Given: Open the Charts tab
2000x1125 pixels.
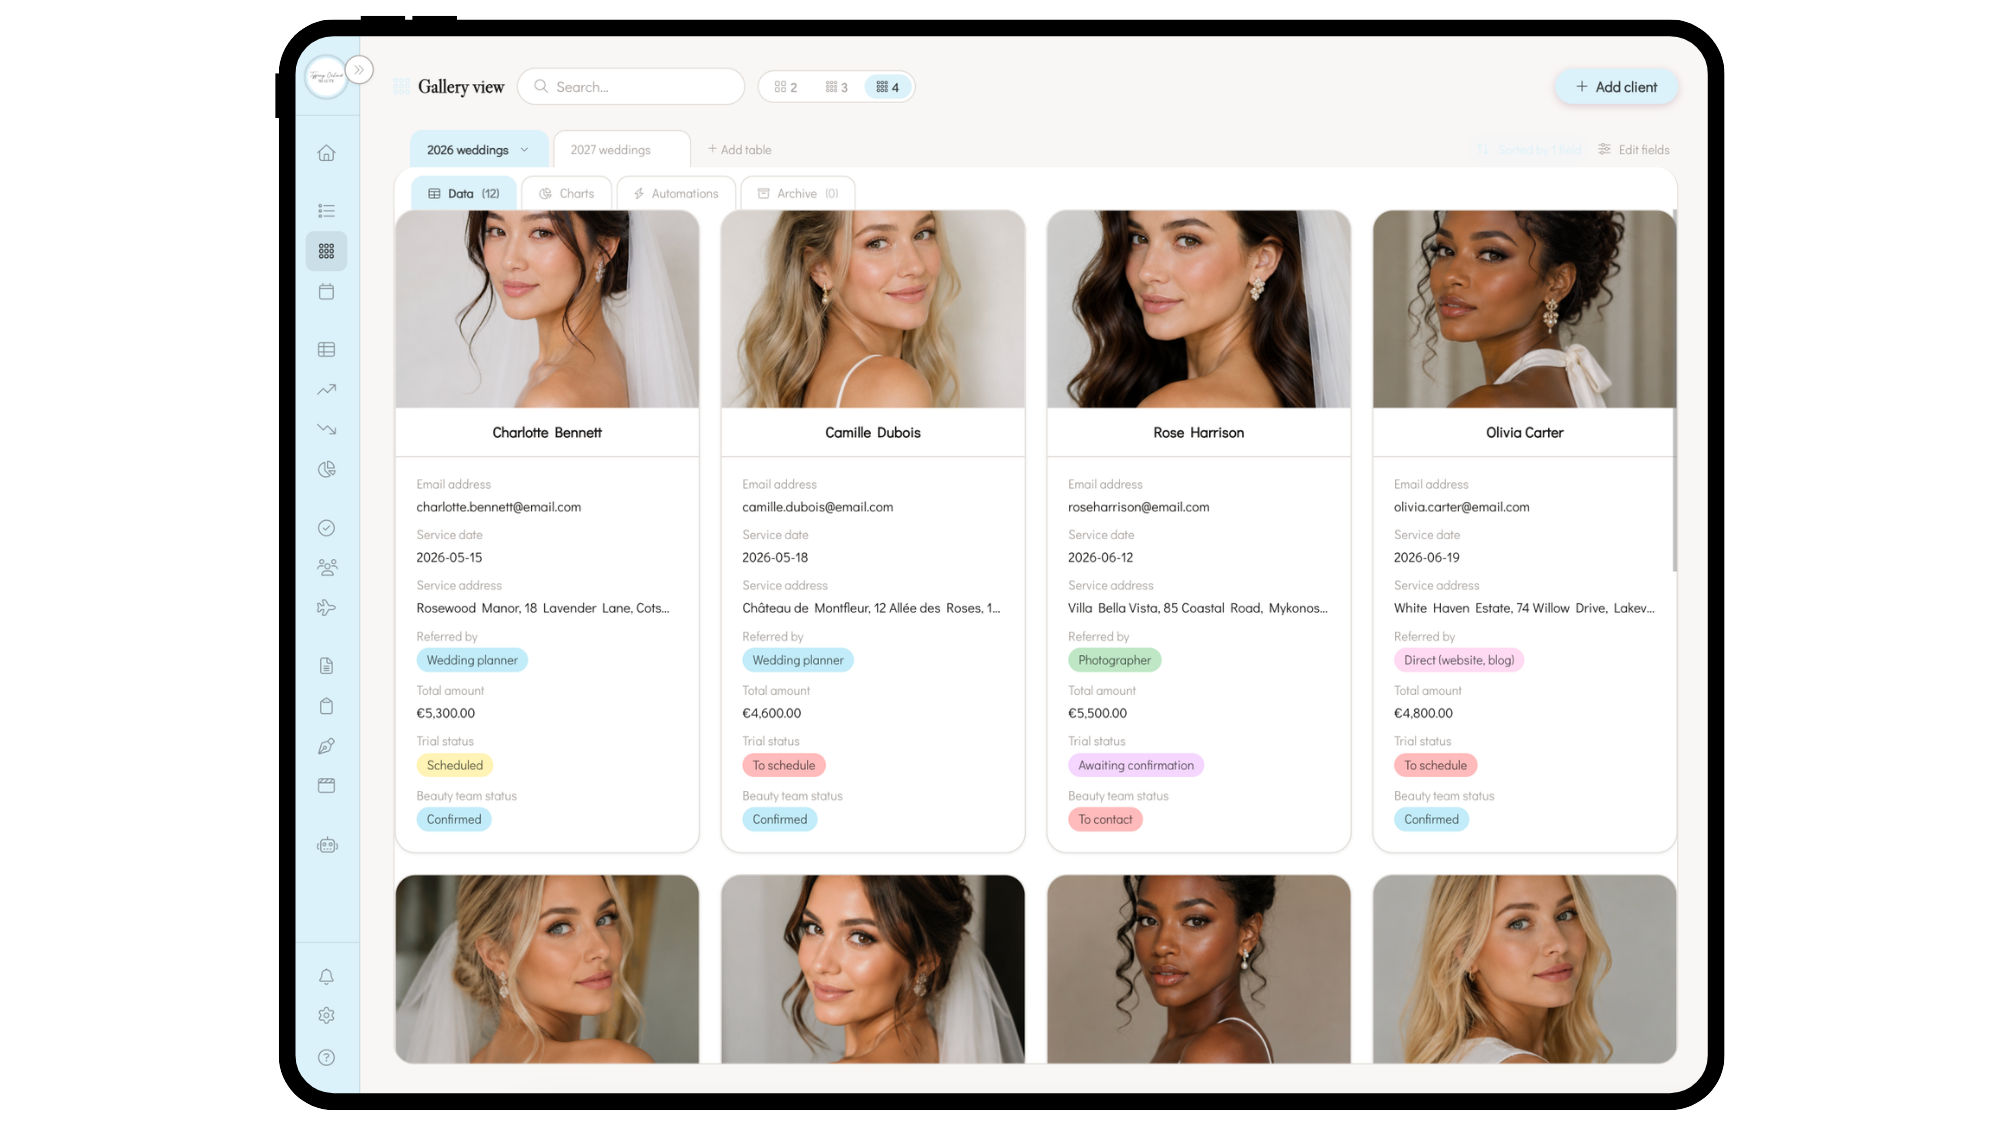Looking at the screenshot, I should click(567, 193).
